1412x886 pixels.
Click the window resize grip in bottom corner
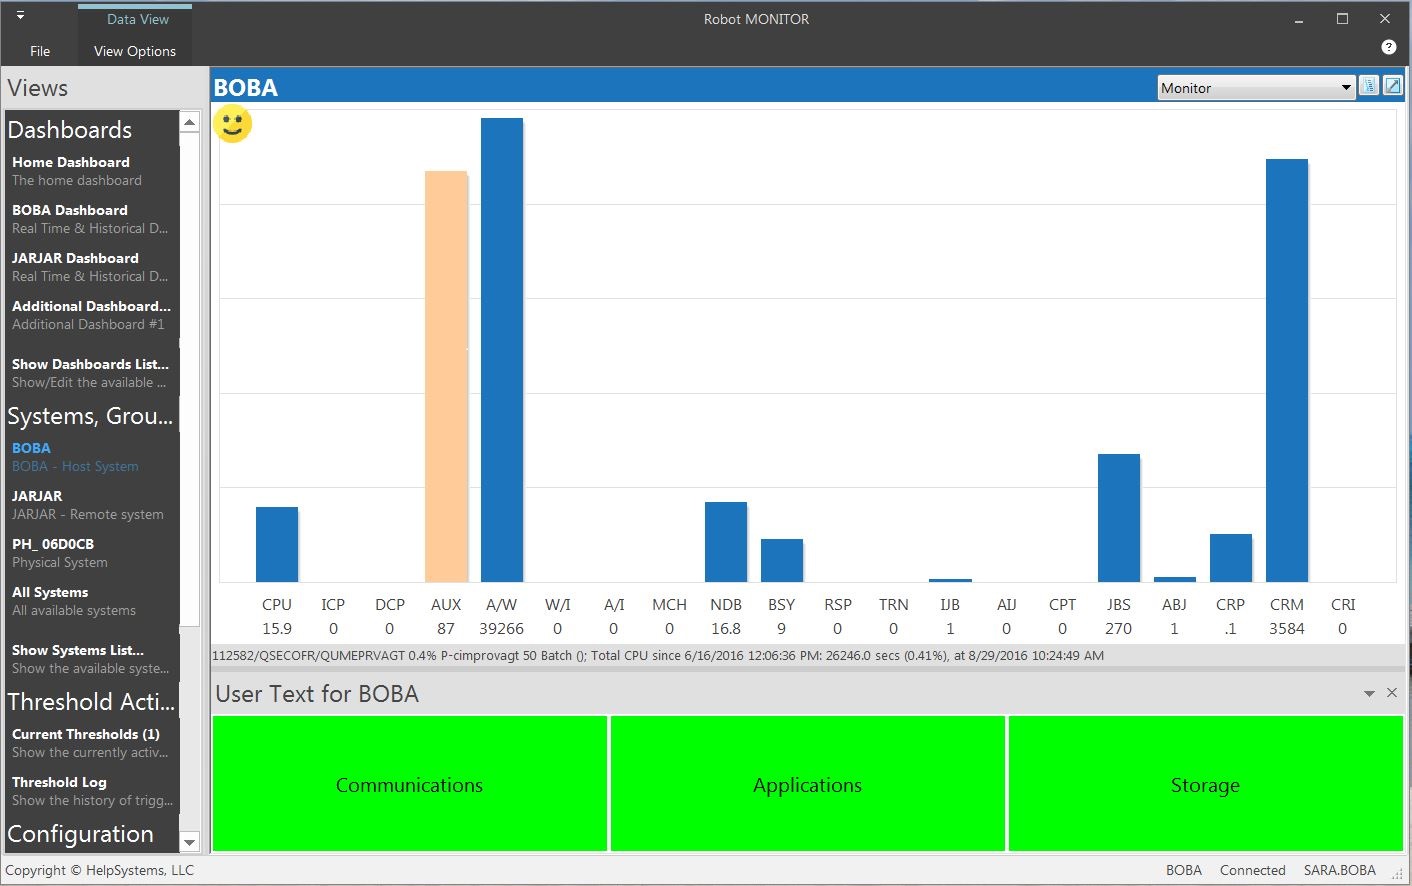coord(1398,874)
